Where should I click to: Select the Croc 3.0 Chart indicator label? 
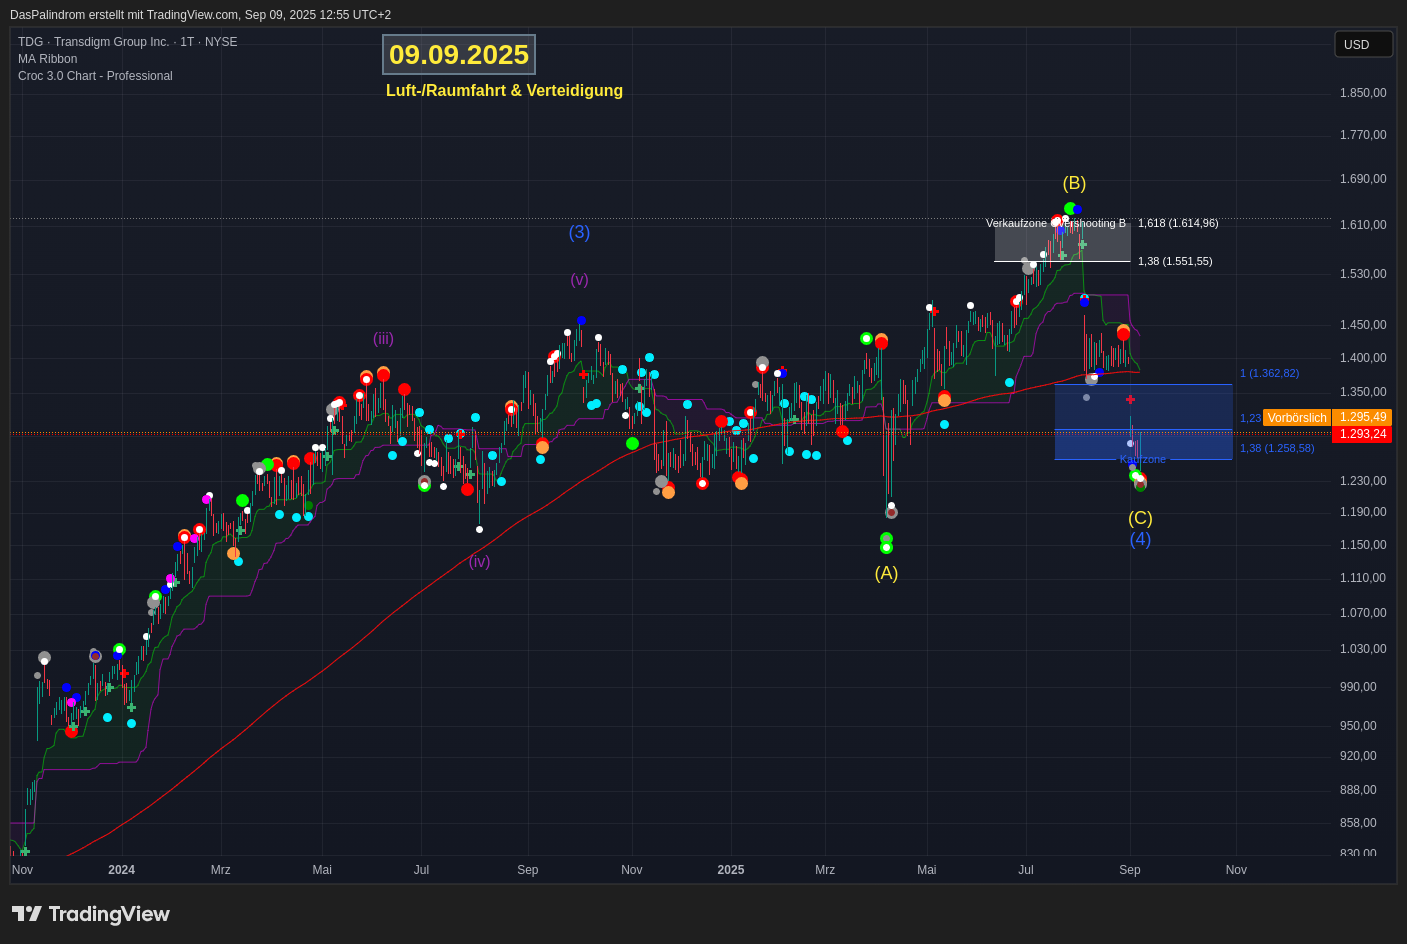95,76
